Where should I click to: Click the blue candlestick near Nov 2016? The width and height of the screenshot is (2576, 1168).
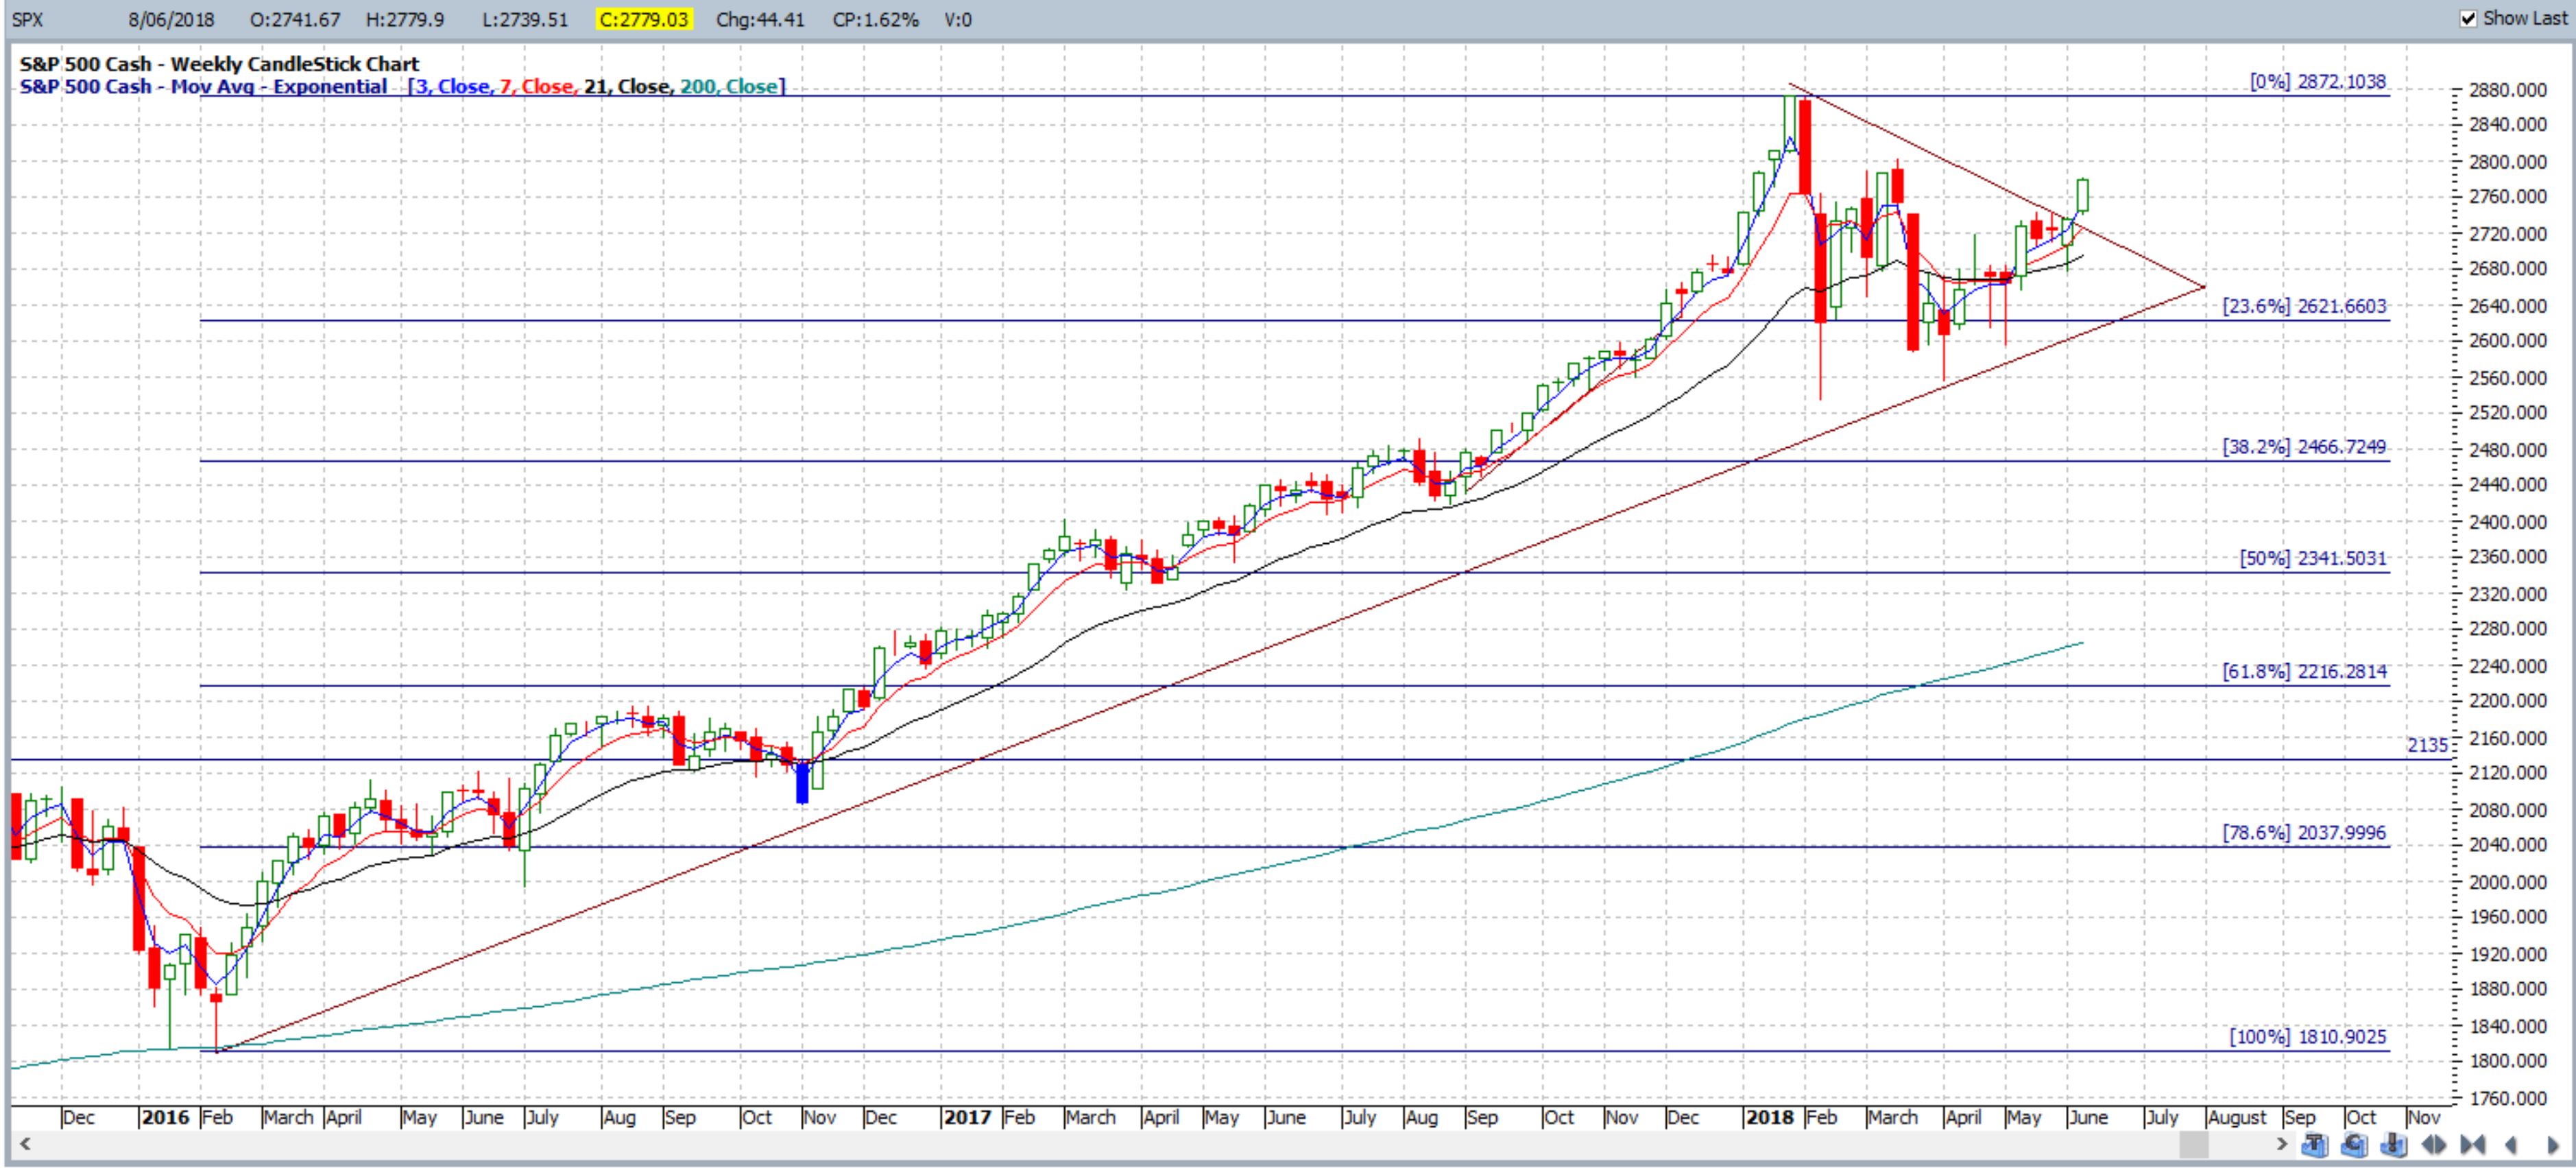click(802, 782)
